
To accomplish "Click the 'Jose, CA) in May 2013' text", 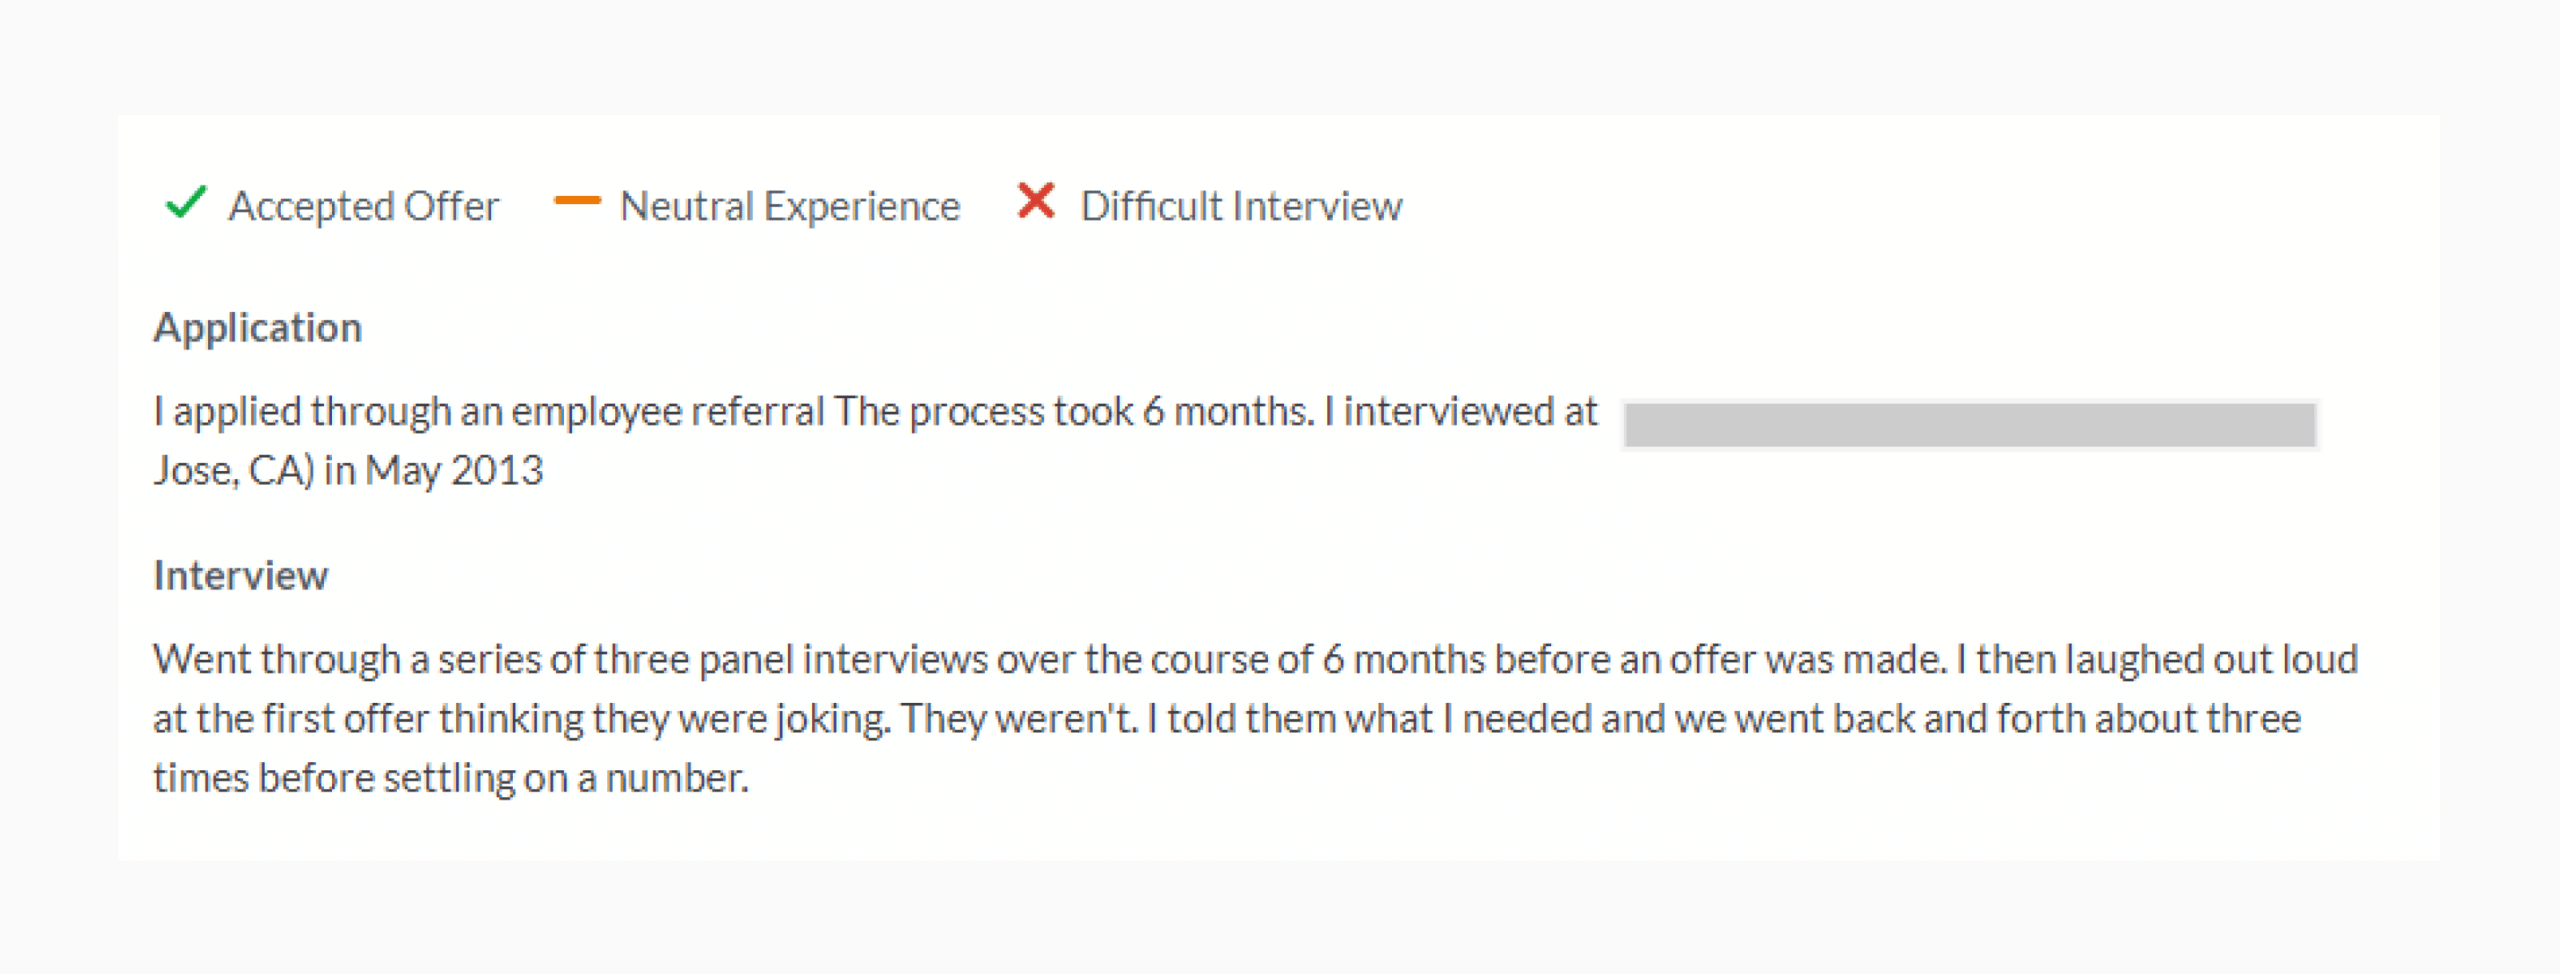I will coord(348,471).
